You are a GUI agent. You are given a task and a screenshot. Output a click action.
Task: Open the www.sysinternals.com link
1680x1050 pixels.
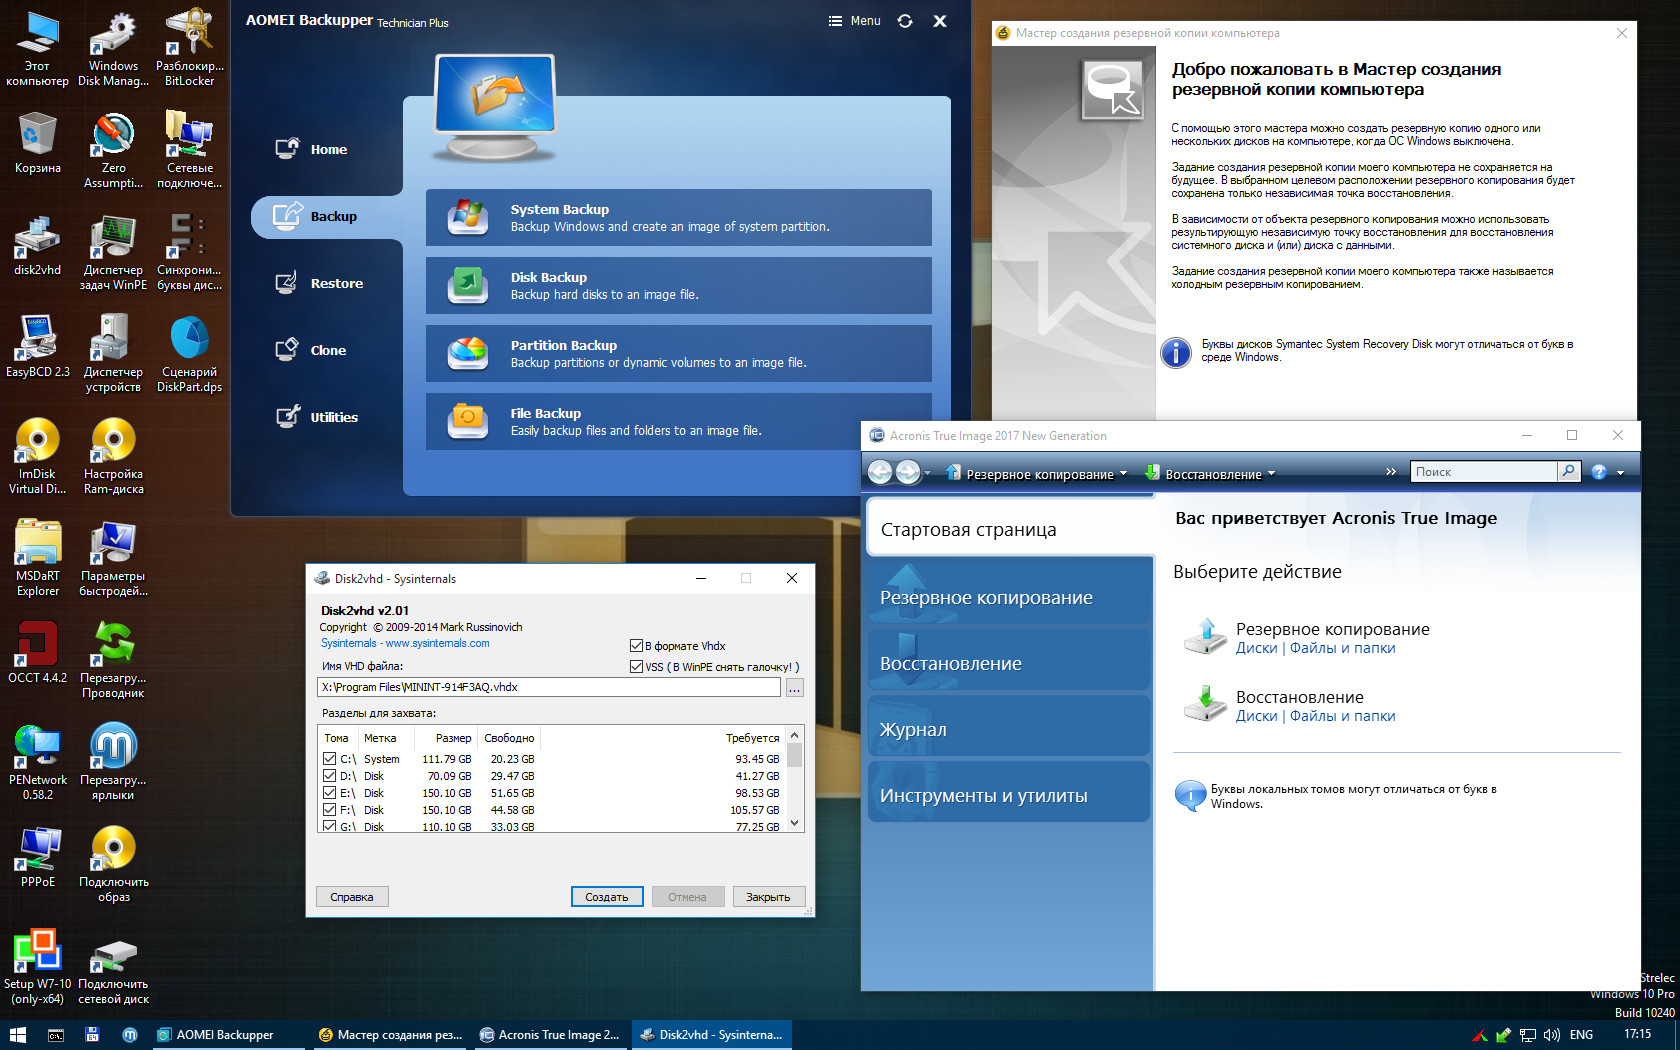(437, 644)
